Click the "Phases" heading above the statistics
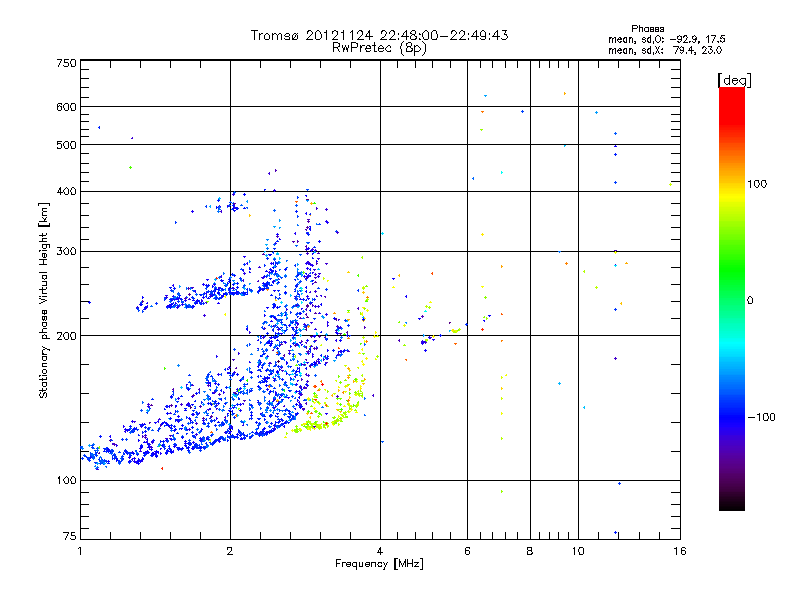This screenshot has width=800, height=600. 647,29
